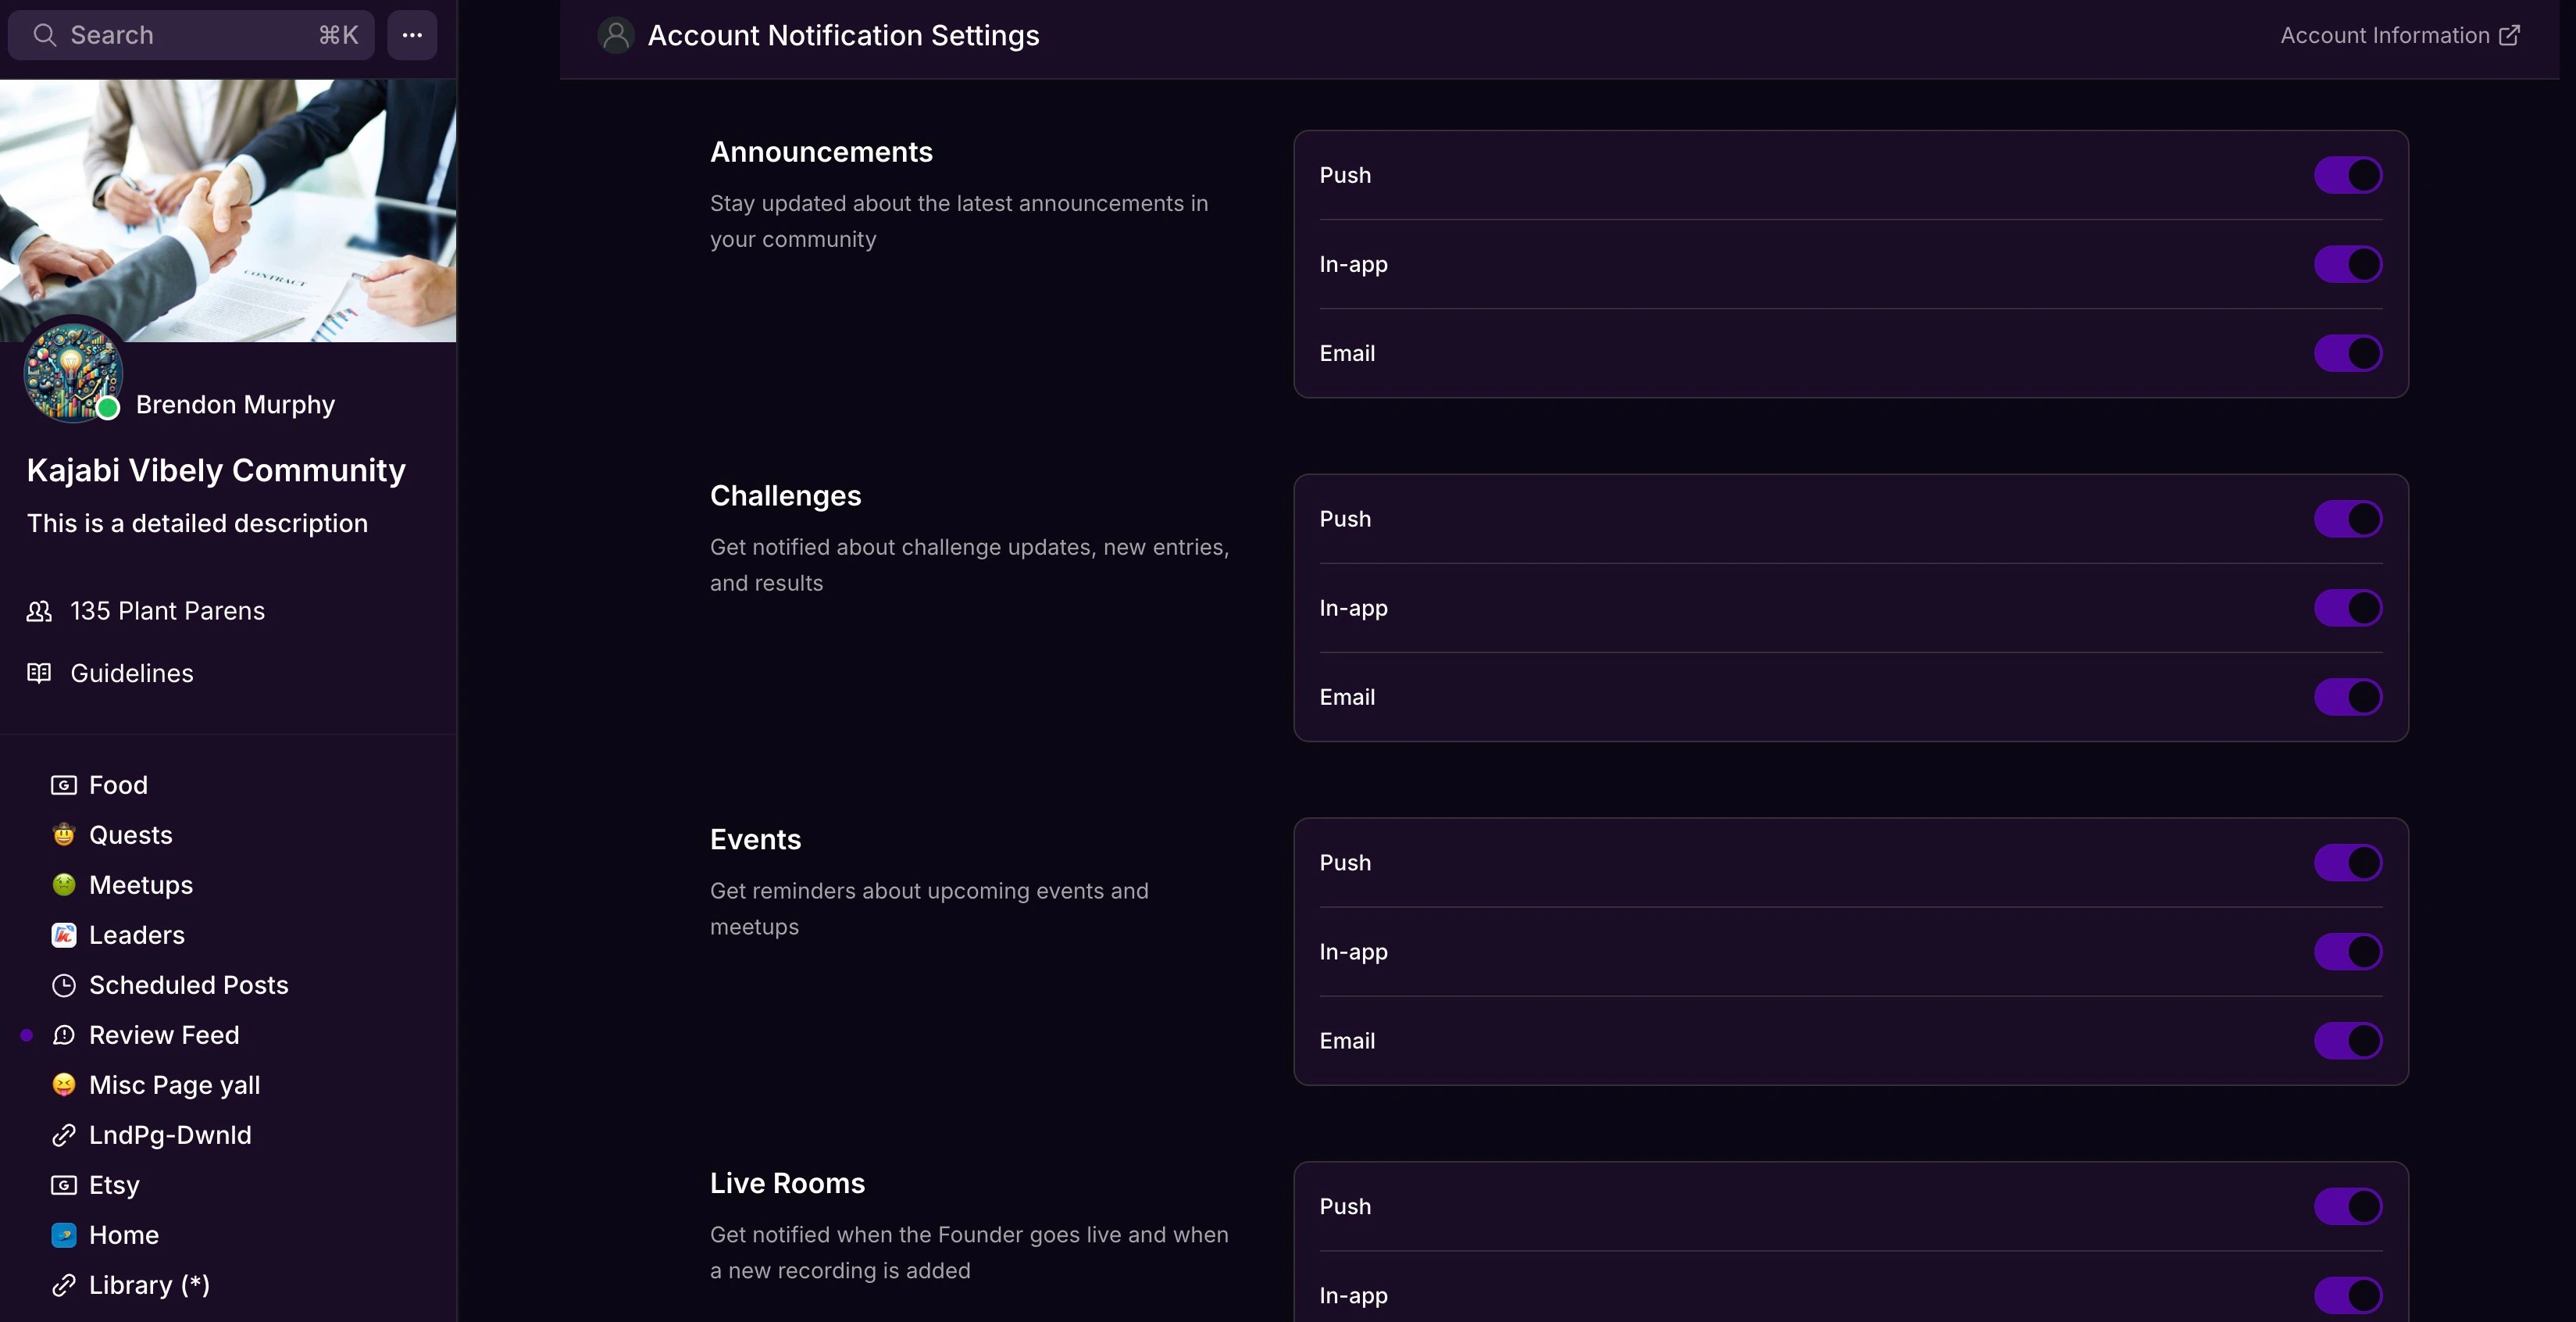2576x1322 pixels.
Task: Click the Guidelines book icon
Action: click(39, 673)
